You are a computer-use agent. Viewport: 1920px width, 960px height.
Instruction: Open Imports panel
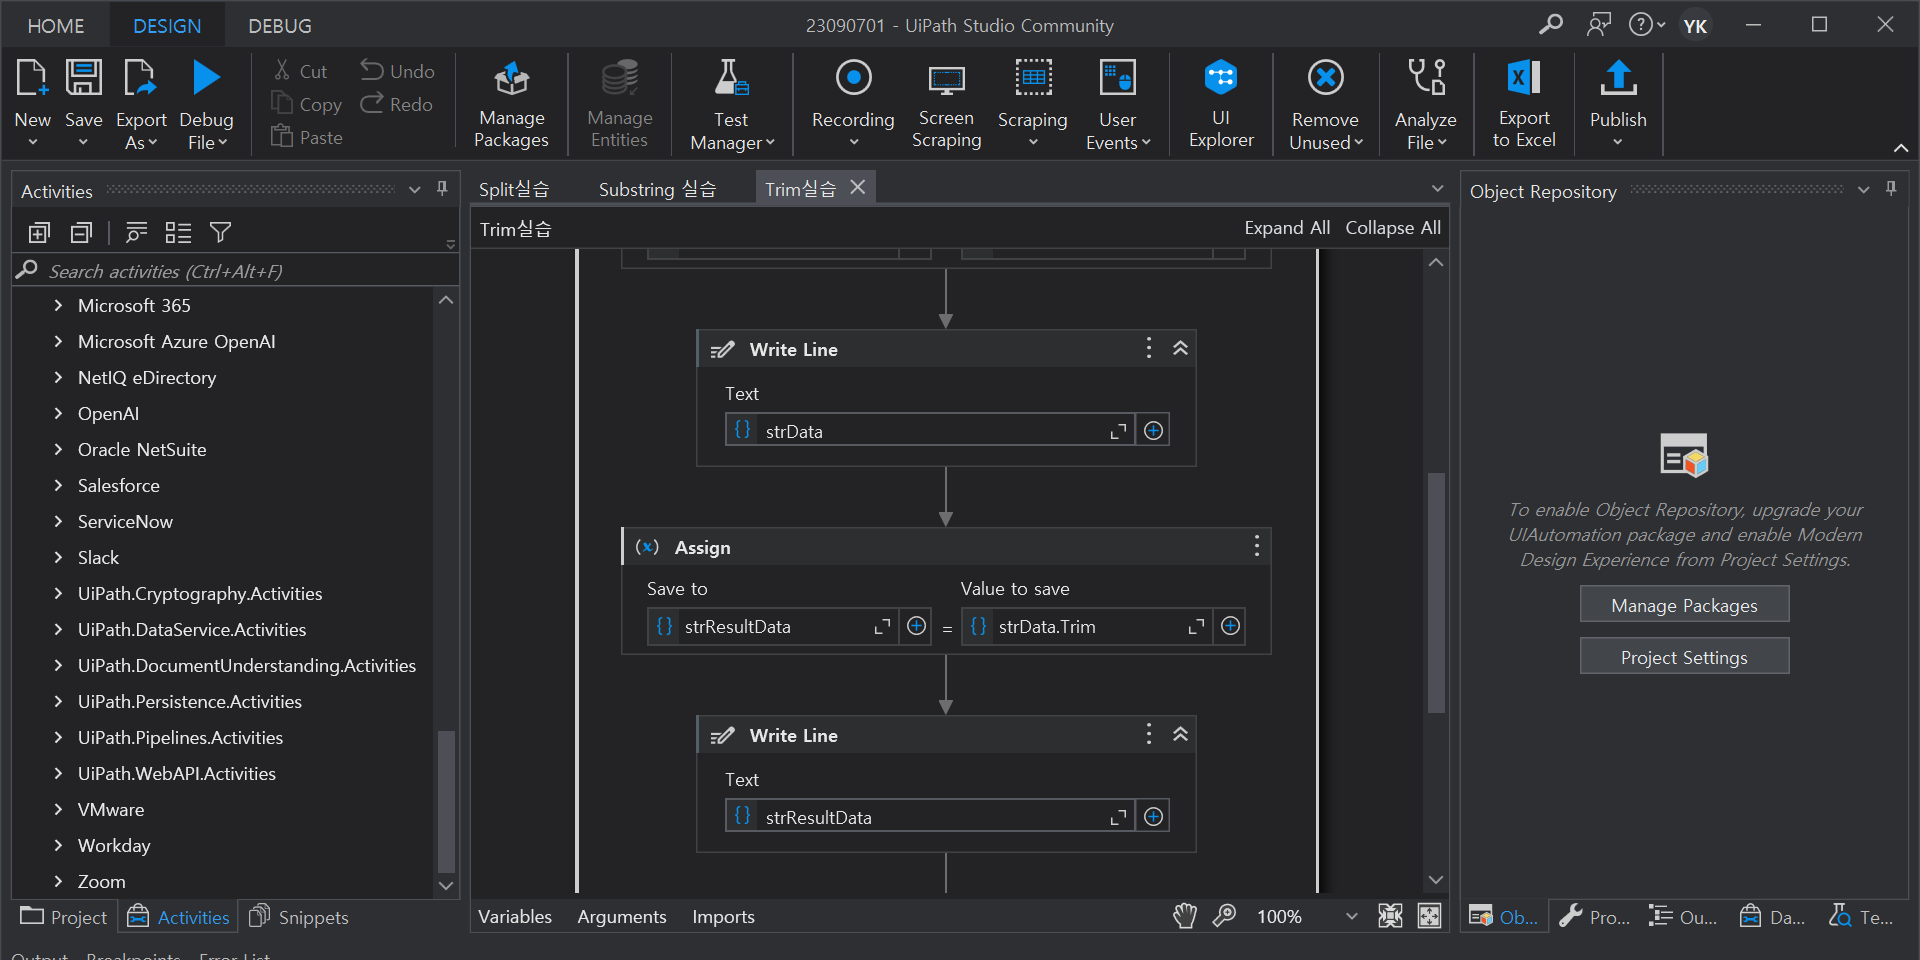[723, 916]
